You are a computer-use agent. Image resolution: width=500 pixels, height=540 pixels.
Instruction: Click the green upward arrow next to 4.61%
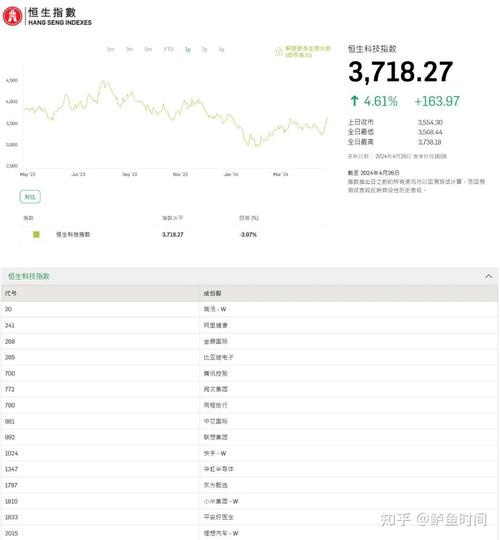click(x=354, y=101)
